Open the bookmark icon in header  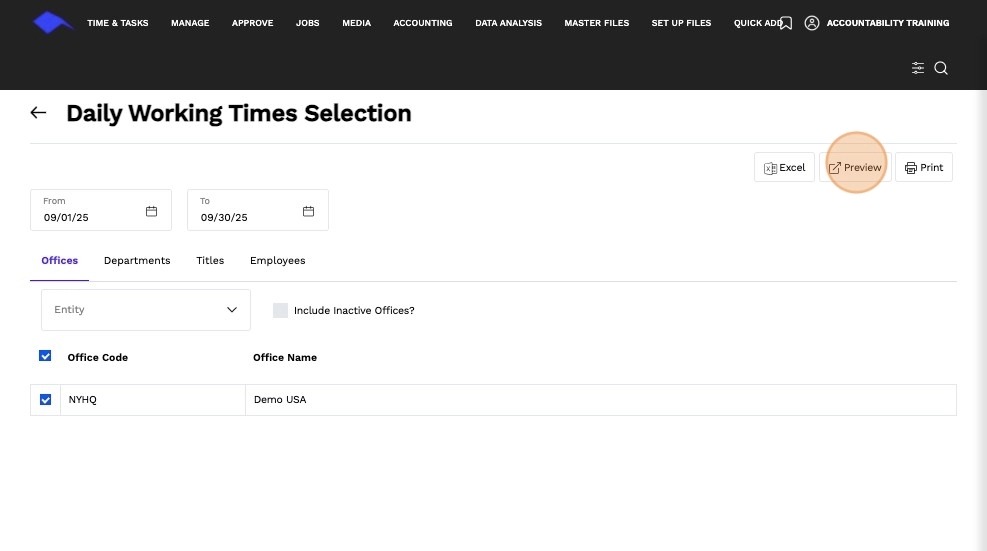[786, 23]
